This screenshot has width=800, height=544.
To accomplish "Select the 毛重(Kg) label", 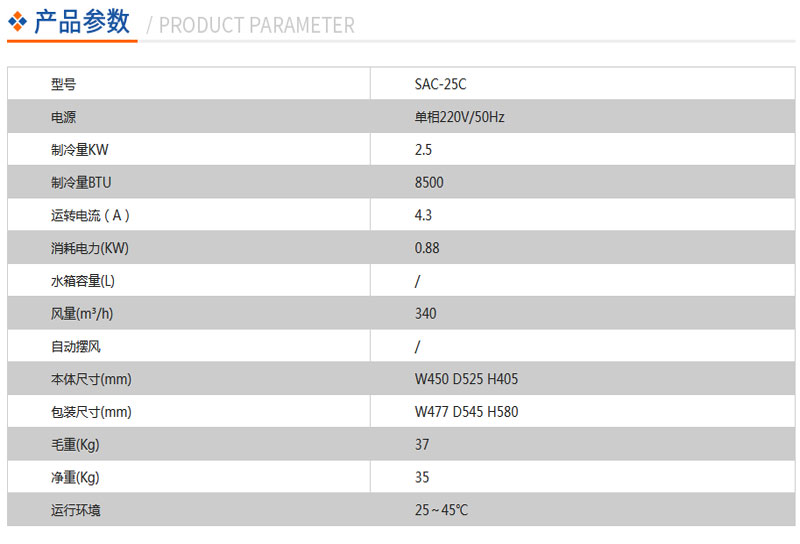I will pyautogui.click(x=75, y=444).
